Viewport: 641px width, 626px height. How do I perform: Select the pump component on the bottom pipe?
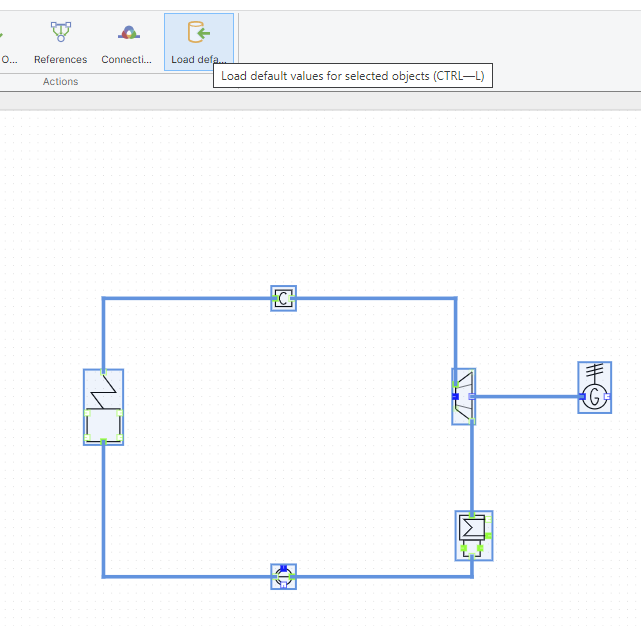click(x=283, y=577)
